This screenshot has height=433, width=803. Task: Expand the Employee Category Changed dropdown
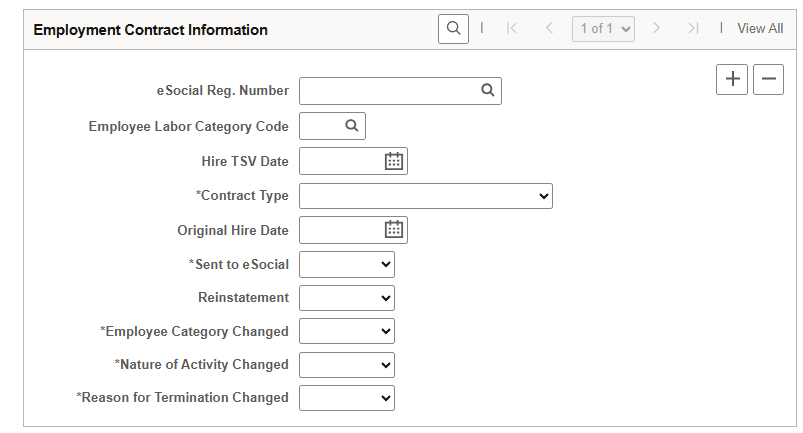tap(347, 331)
